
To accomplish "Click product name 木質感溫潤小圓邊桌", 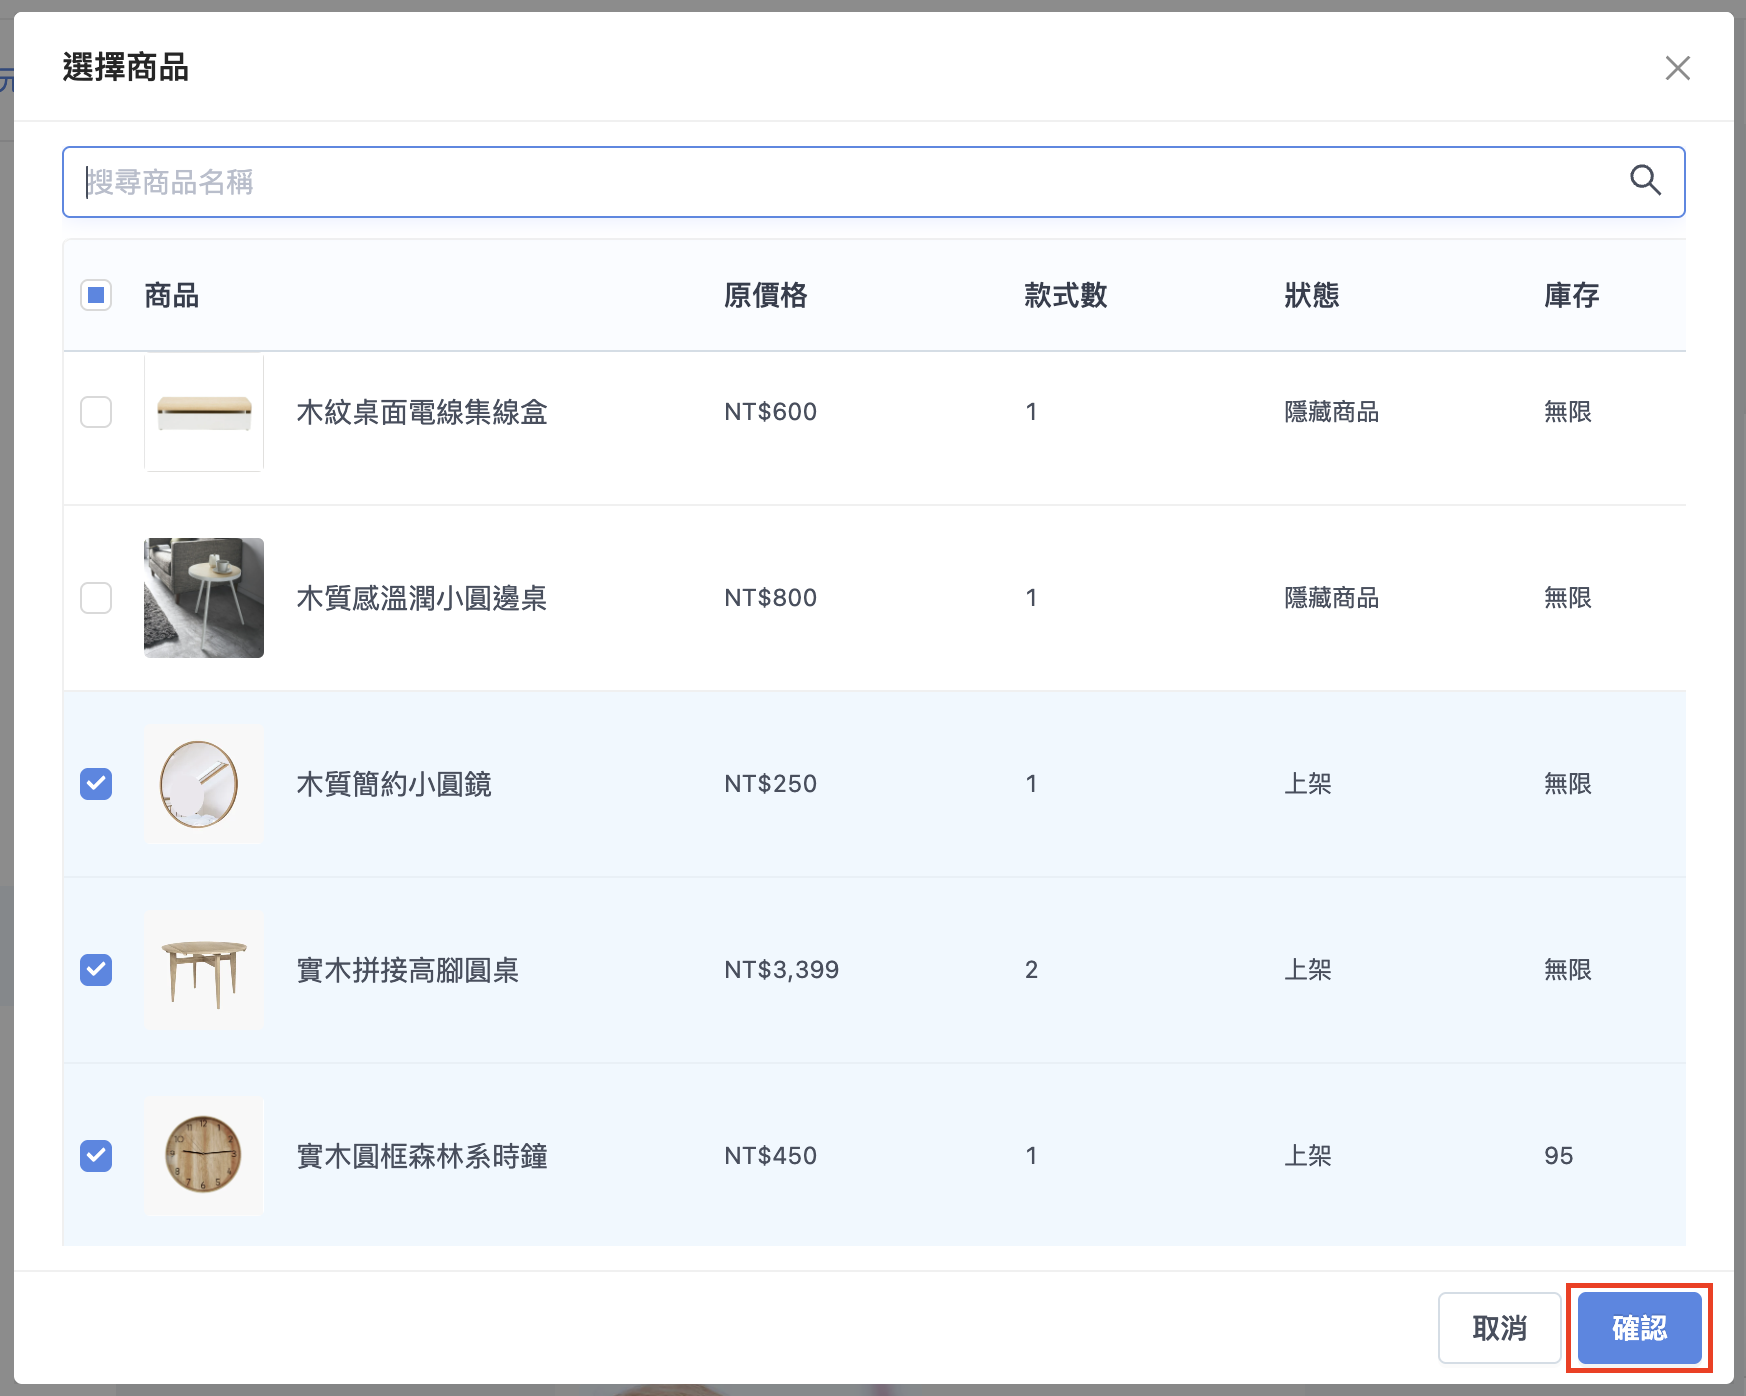I will 422,598.
